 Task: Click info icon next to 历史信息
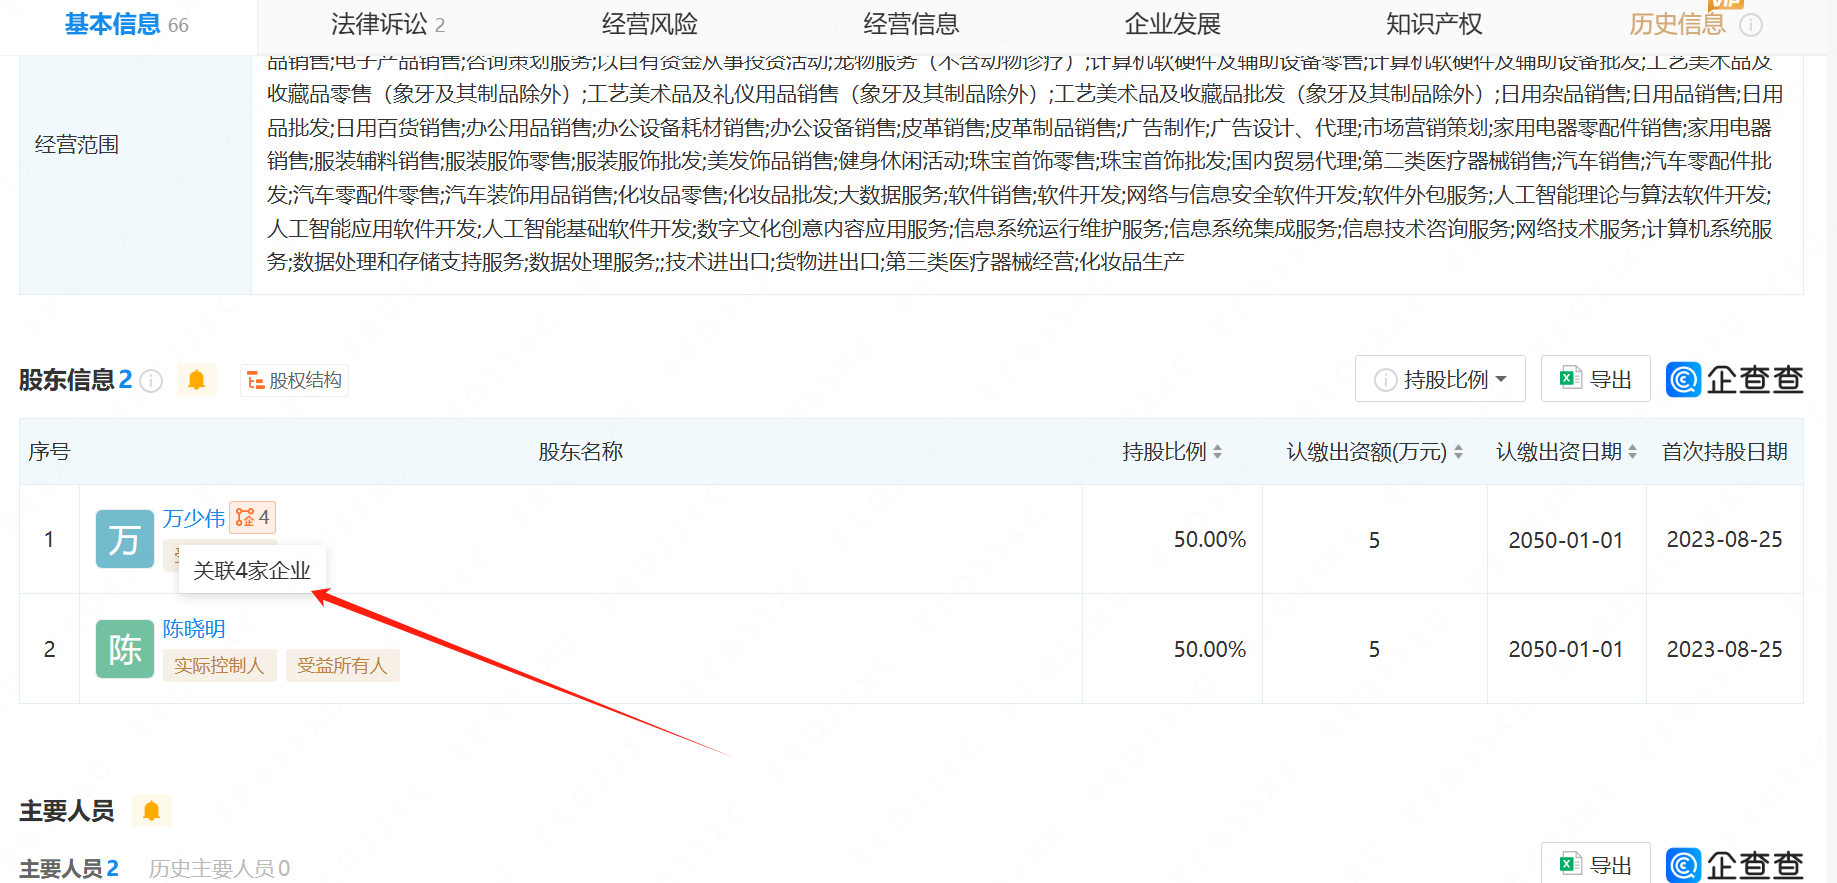[x=1751, y=25]
